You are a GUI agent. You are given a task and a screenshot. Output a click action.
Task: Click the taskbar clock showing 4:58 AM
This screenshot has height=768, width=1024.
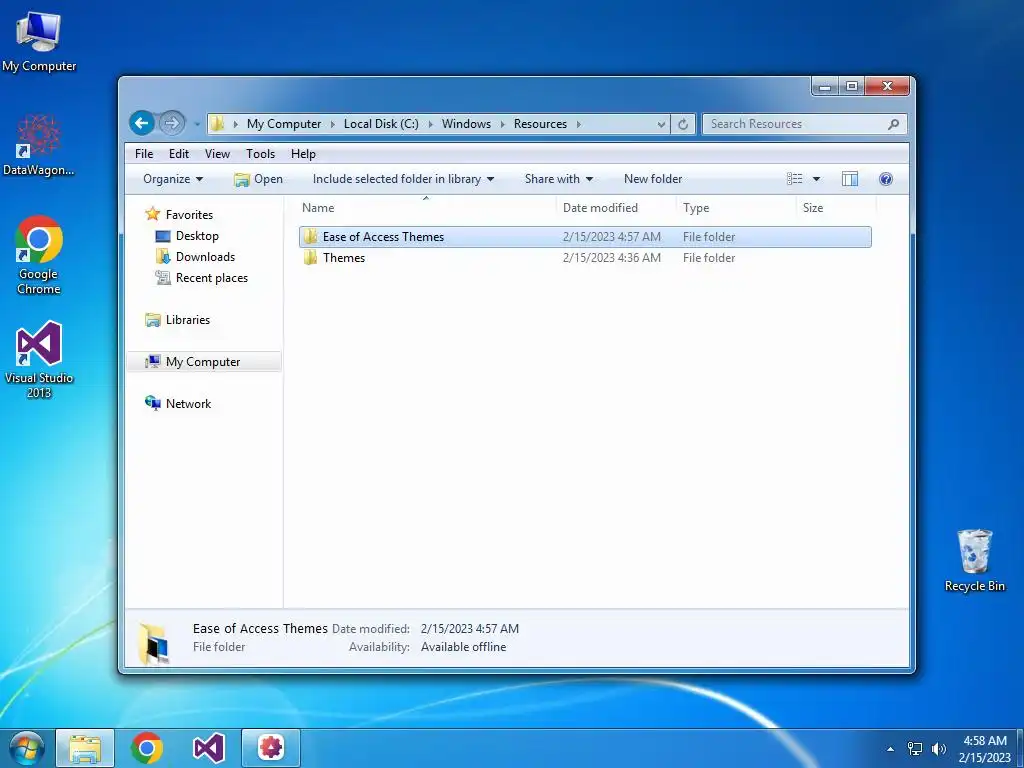click(x=985, y=749)
